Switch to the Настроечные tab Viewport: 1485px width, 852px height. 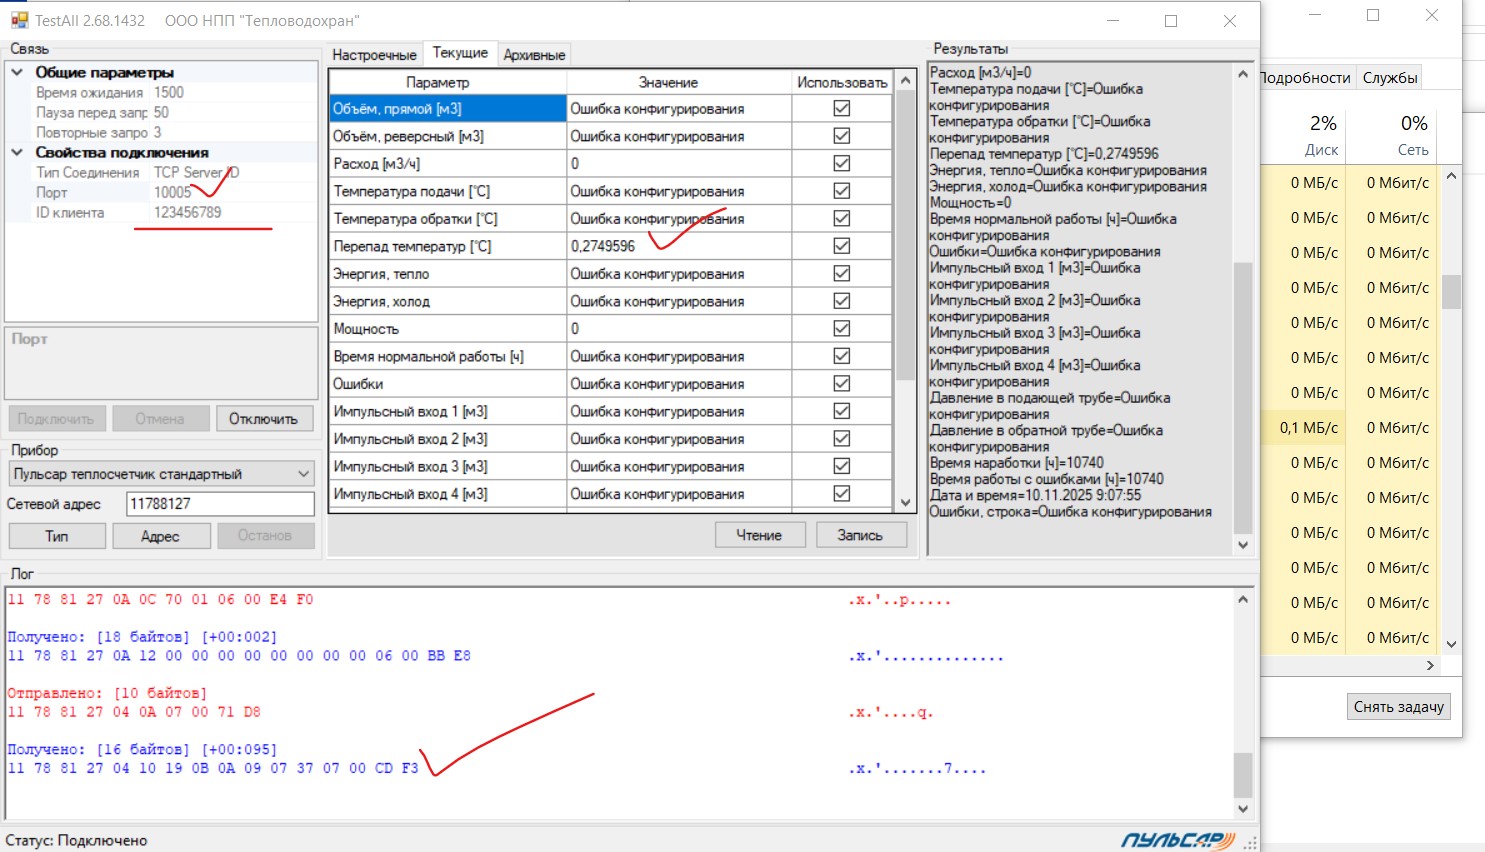374,55
